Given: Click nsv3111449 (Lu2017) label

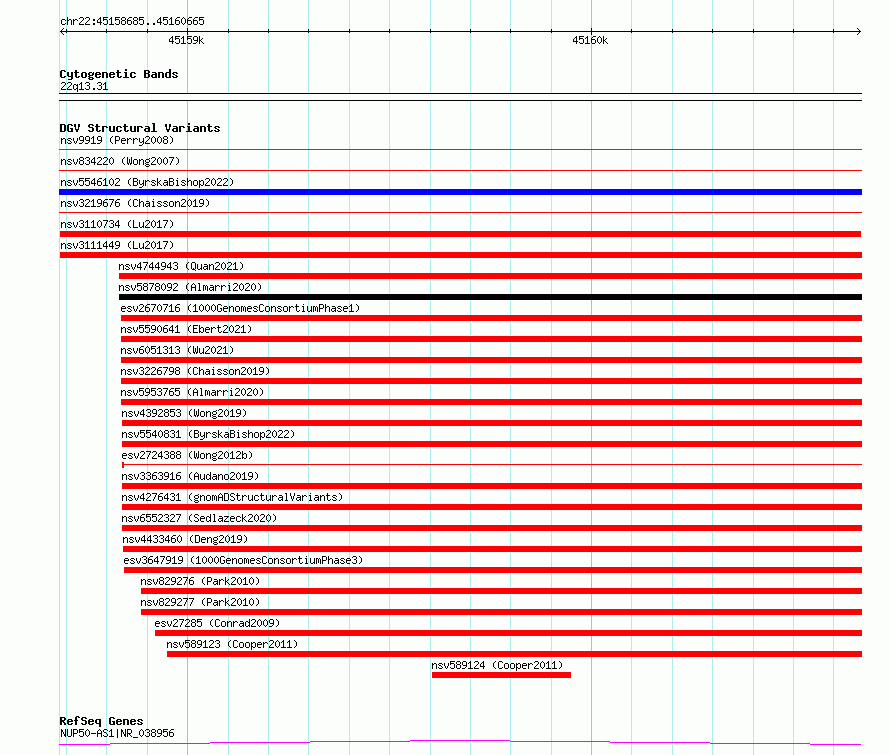Looking at the screenshot, I should [x=117, y=245].
